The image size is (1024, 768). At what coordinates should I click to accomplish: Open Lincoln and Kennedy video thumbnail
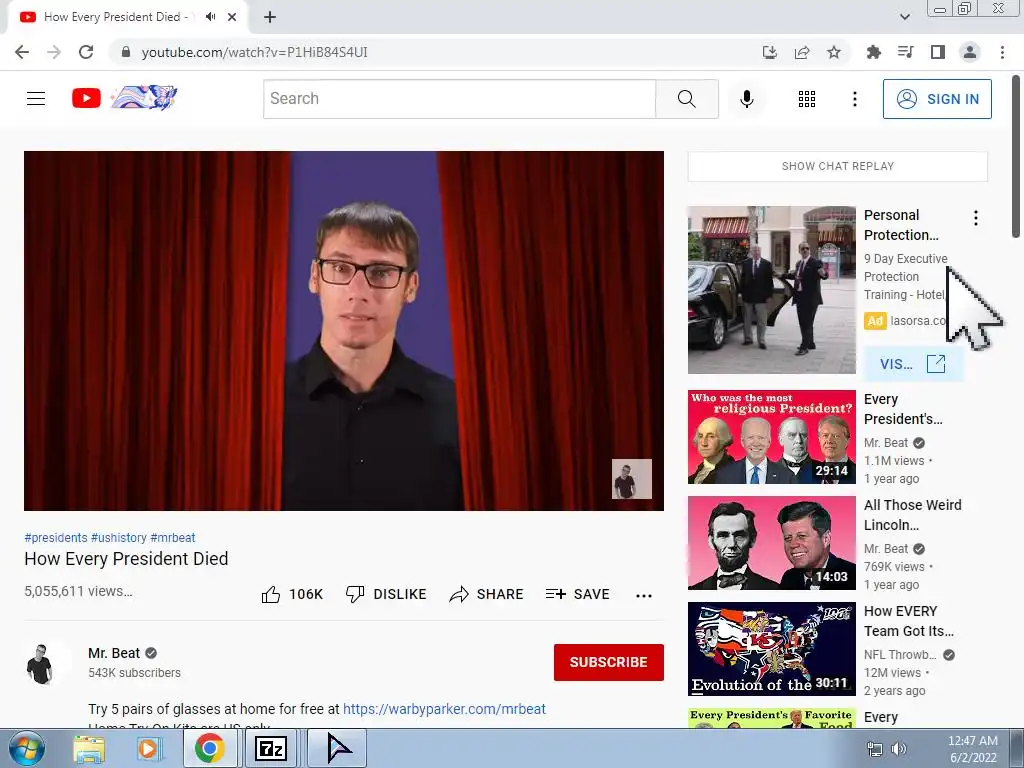click(771, 543)
